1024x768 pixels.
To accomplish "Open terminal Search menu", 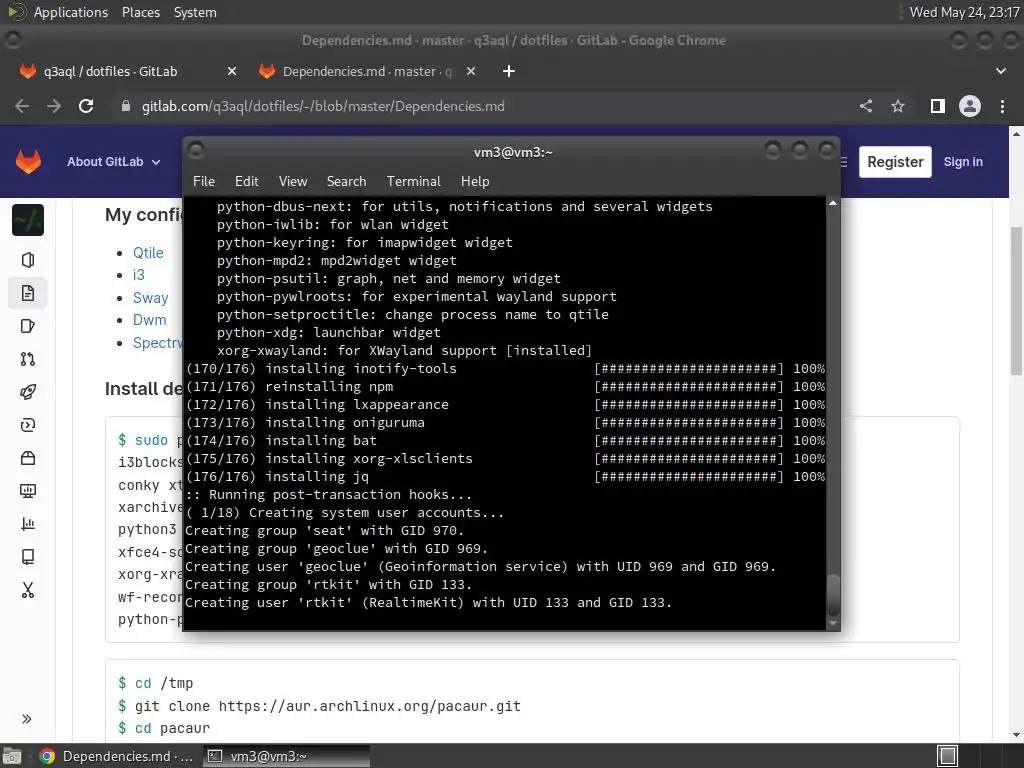I will click(x=346, y=182).
